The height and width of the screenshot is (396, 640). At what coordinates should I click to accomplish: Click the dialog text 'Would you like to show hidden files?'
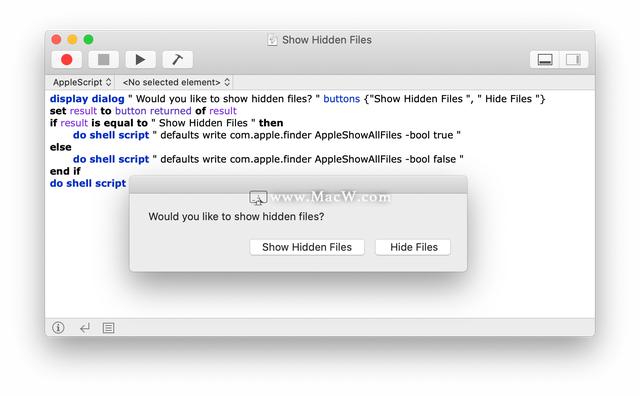pyautogui.click(x=236, y=216)
